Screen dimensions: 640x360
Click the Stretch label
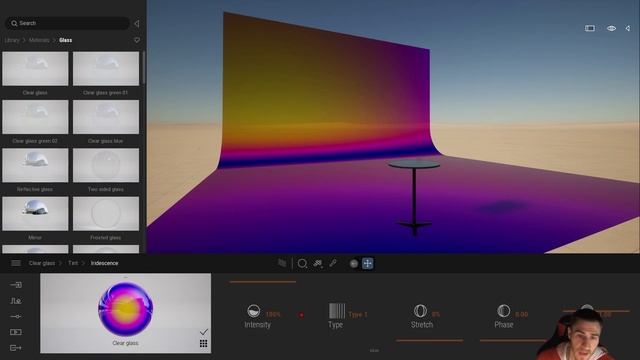click(422, 325)
